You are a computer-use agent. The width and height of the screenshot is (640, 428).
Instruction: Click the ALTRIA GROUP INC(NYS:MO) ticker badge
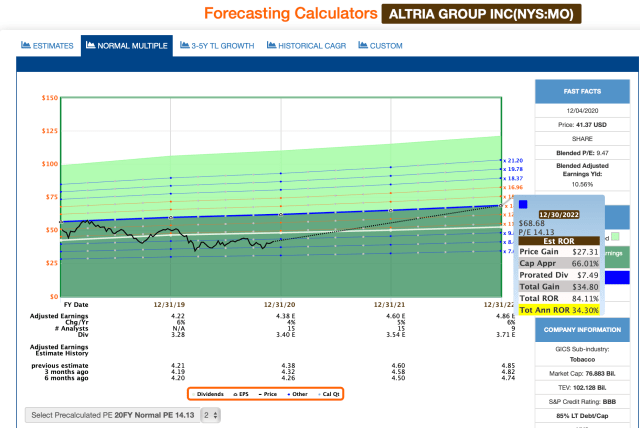(481, 14)
